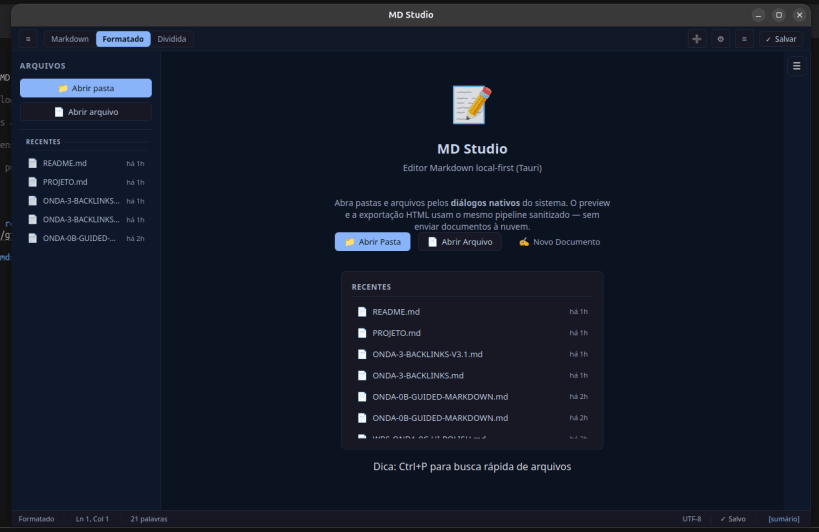
Task: Click the [sumário] link in status bar
Action: pos(783,519)
